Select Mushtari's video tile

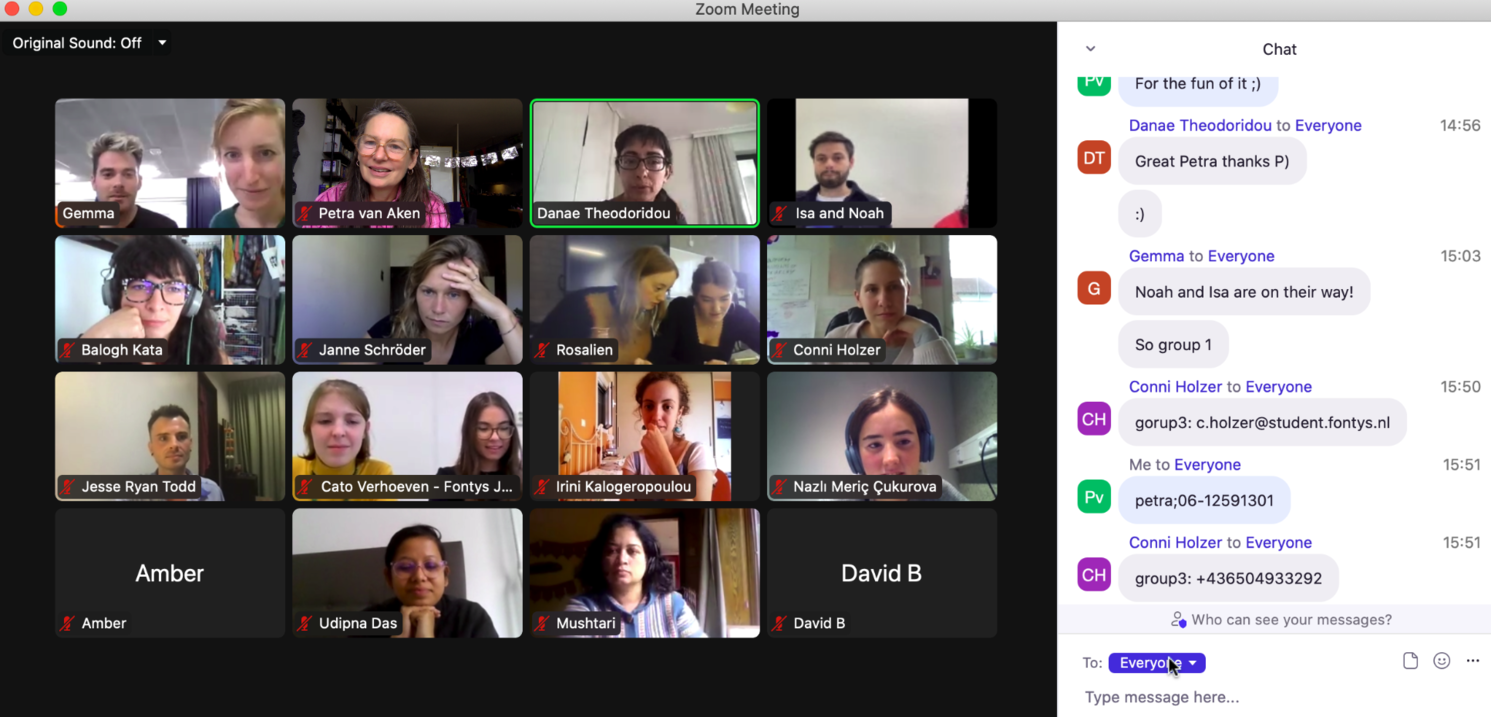click(x=645, y=573)
